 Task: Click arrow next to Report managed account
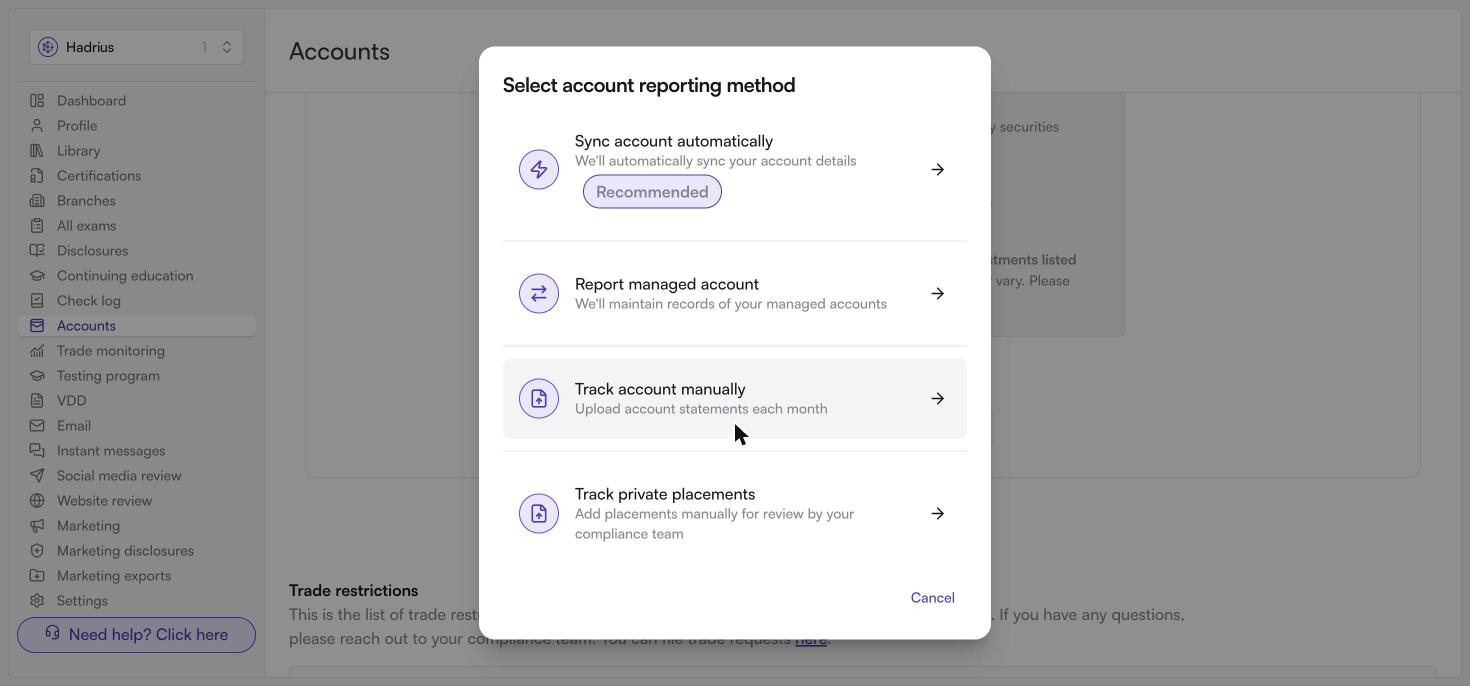click(x=937, y=293)
